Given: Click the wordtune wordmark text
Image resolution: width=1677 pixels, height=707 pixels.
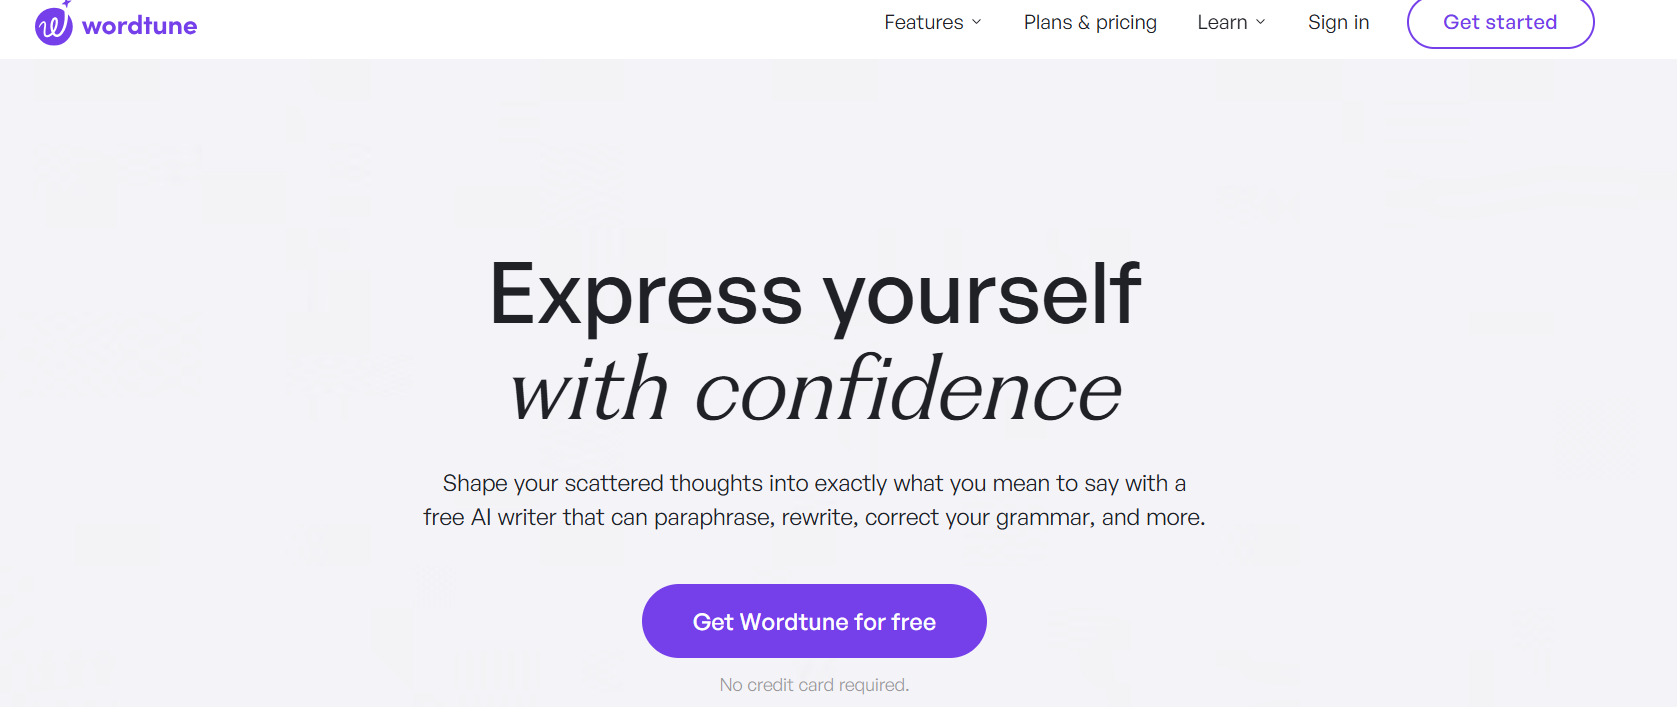Looking at the screenshot, I should [x=139, y=26].
